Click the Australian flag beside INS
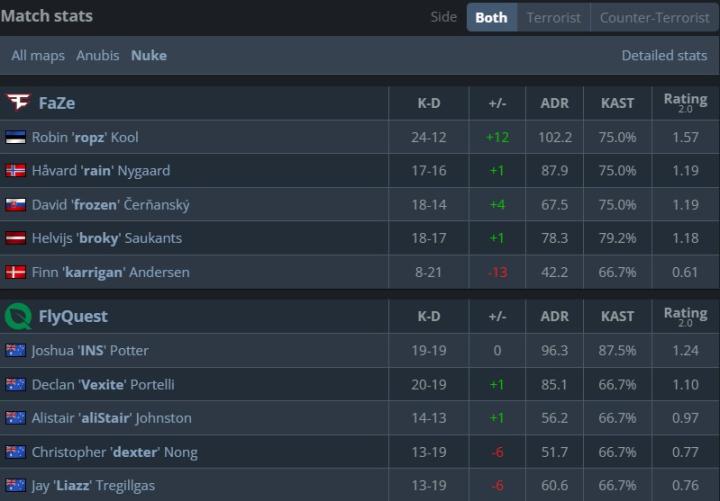This screenshot has width=720, height=501. pos(15,351)
